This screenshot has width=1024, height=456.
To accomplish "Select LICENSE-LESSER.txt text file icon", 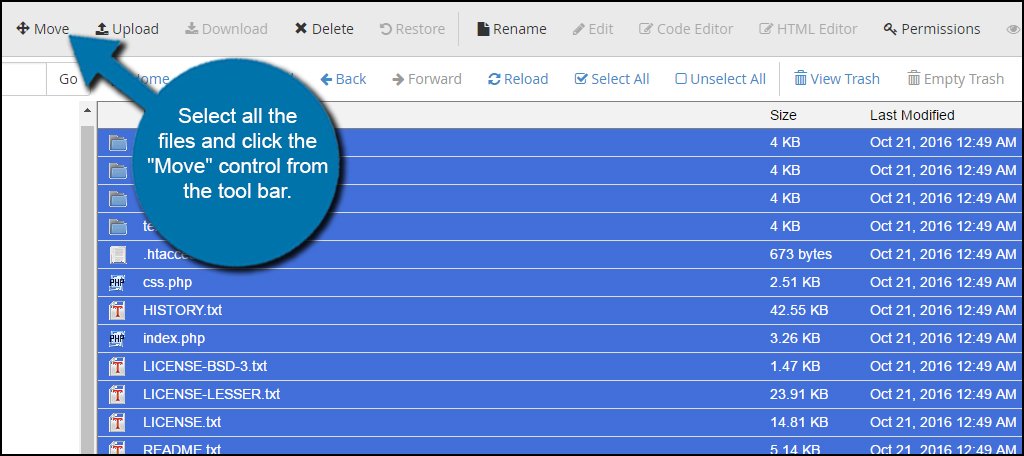I will point(117,394).
